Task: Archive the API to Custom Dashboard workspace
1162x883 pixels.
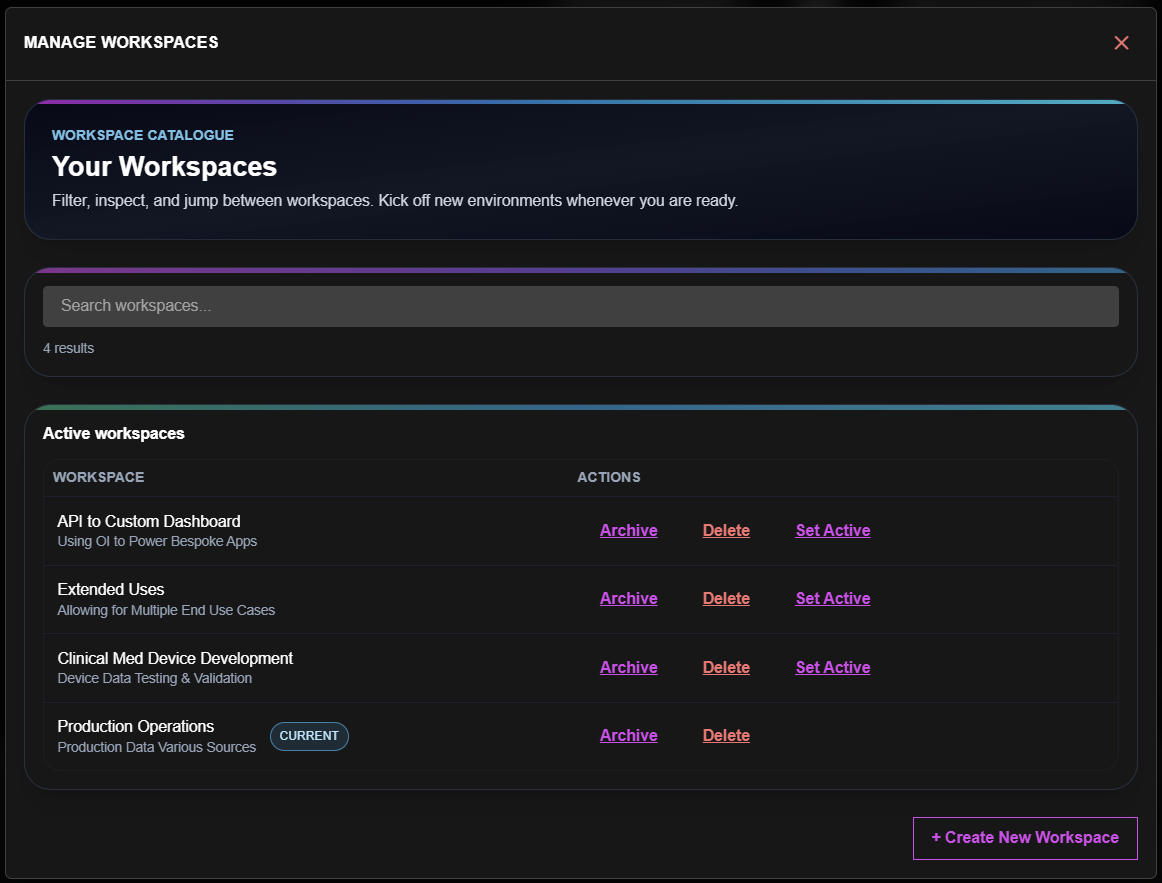Action: point(628,530)
